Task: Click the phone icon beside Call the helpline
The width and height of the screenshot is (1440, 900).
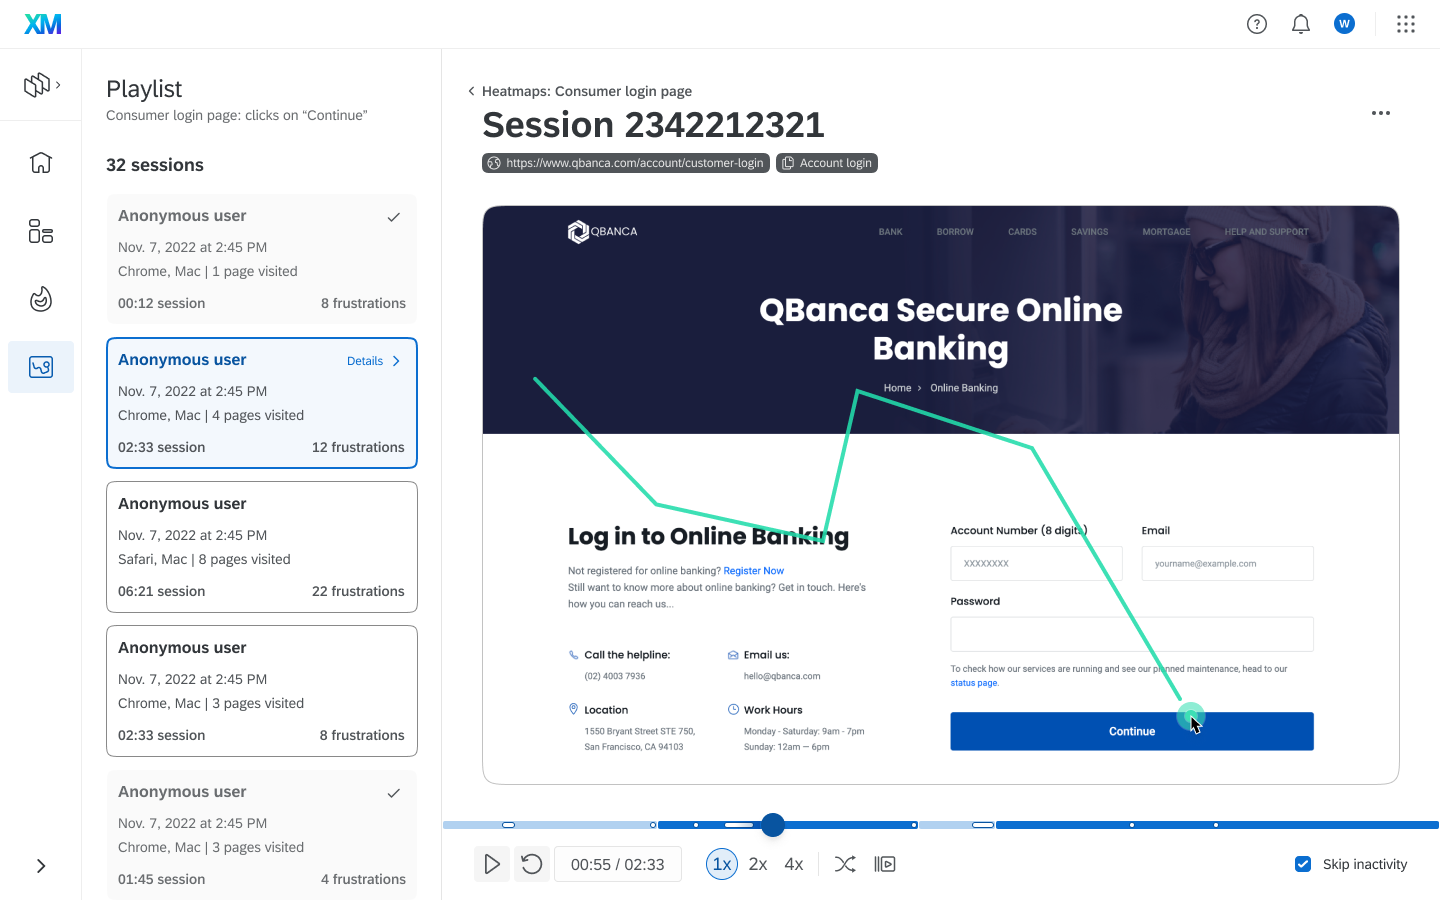Action: pyautogui.click(x=574, y=655)
